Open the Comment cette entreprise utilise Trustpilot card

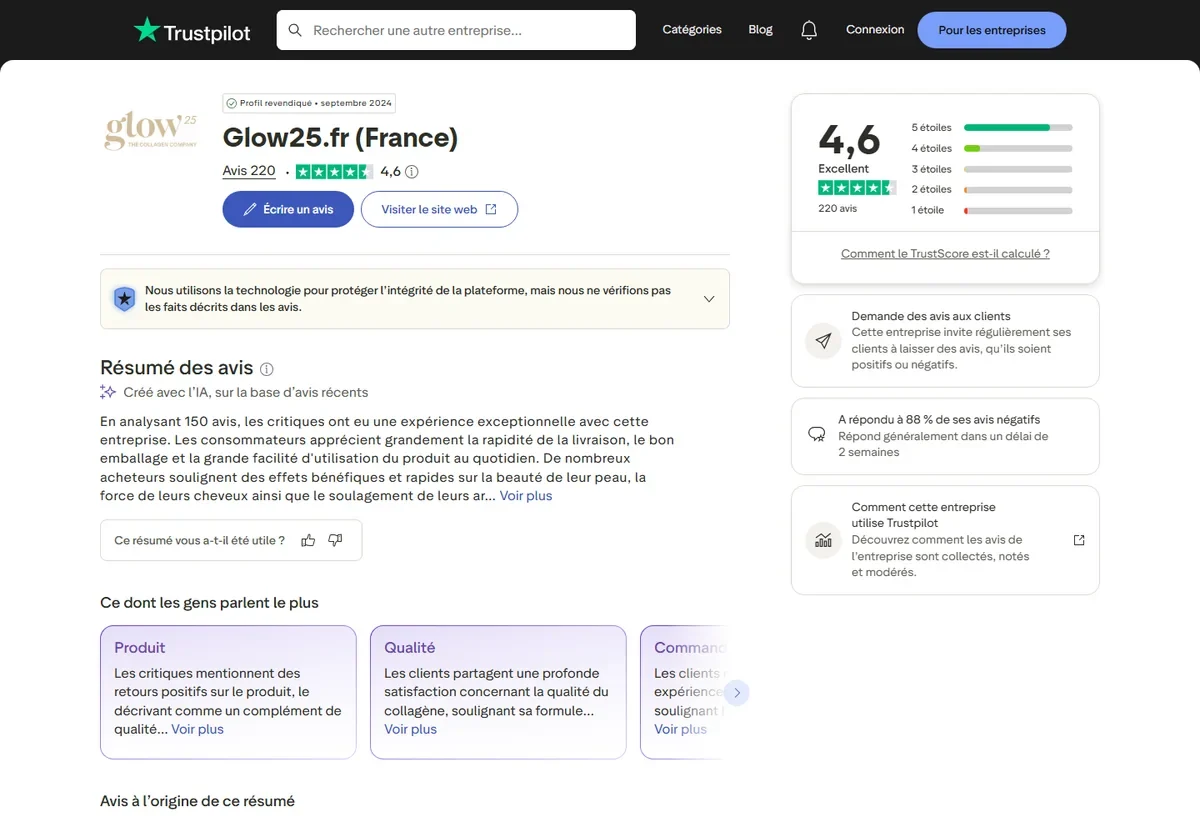pyautogui.click(x=945, y=540)
